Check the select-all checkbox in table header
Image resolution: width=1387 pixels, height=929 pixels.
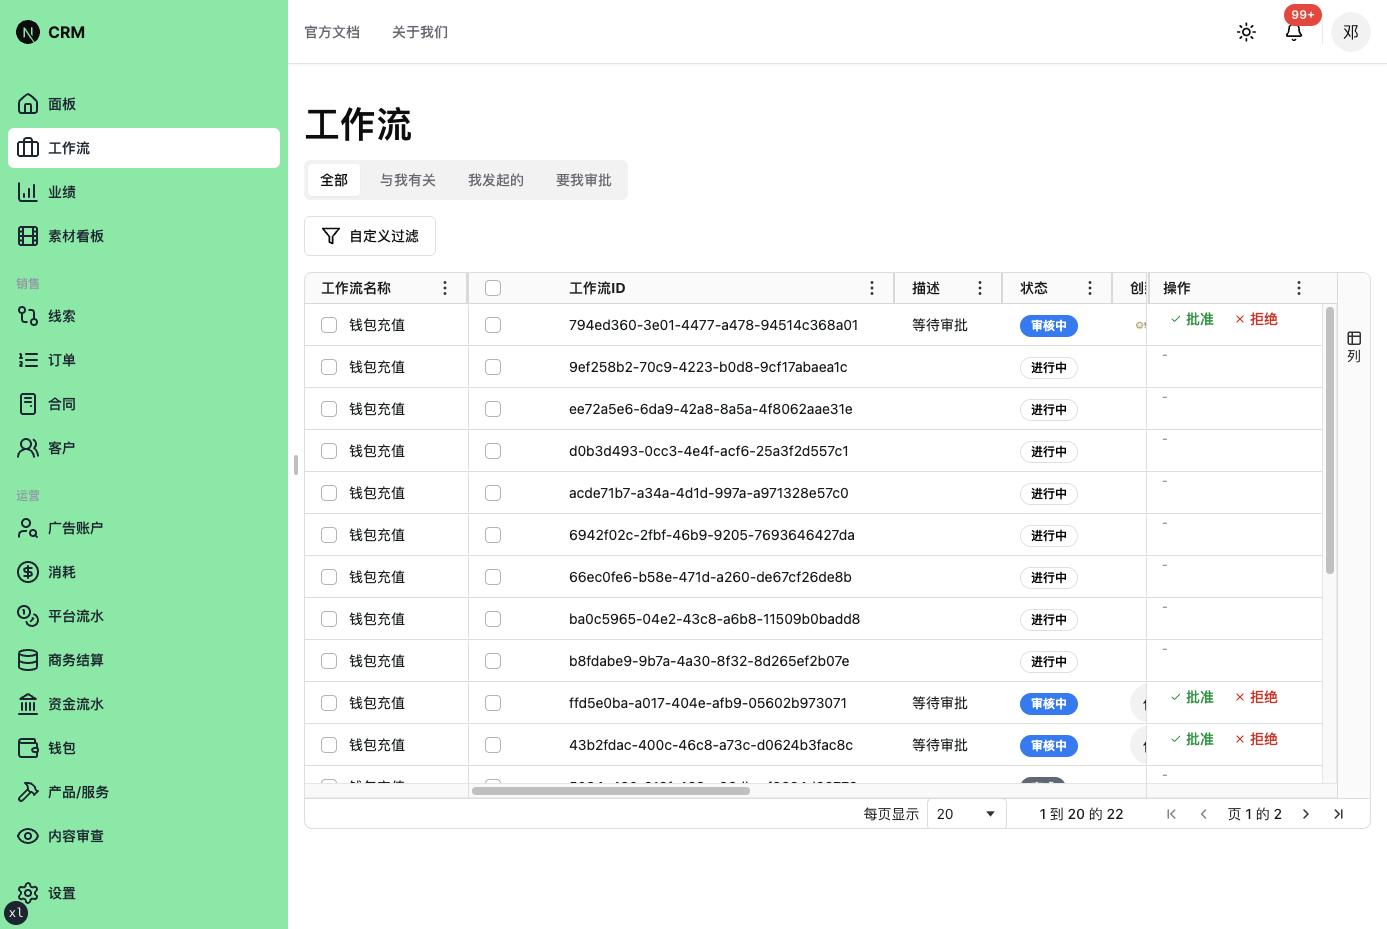(493, 287)
